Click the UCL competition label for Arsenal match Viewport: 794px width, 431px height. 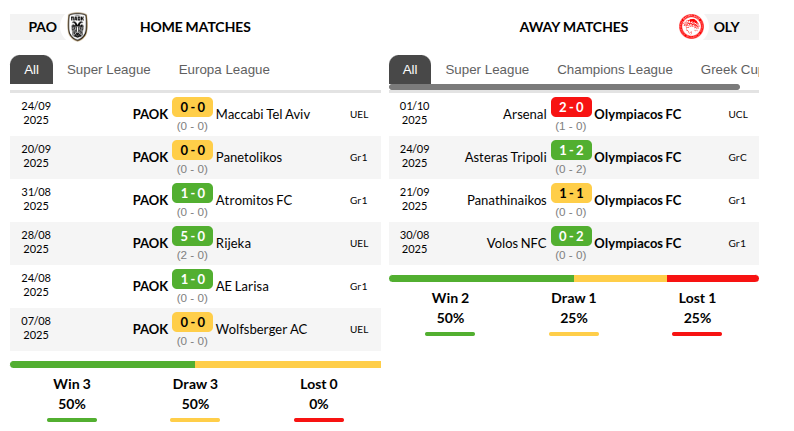(738, 114)
